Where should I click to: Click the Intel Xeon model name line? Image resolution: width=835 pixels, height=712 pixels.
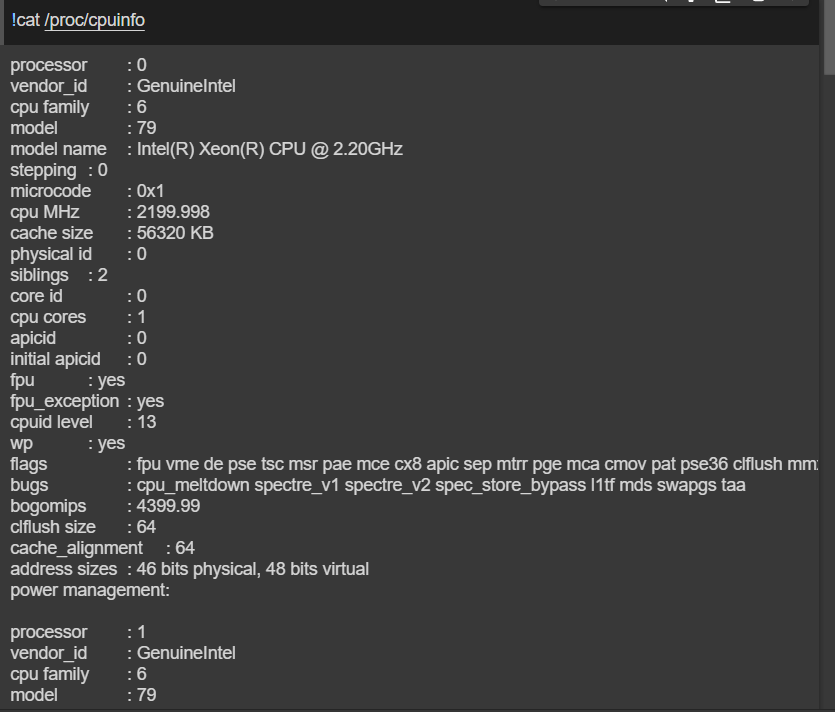pyautogui.click(x=205, y=148)
